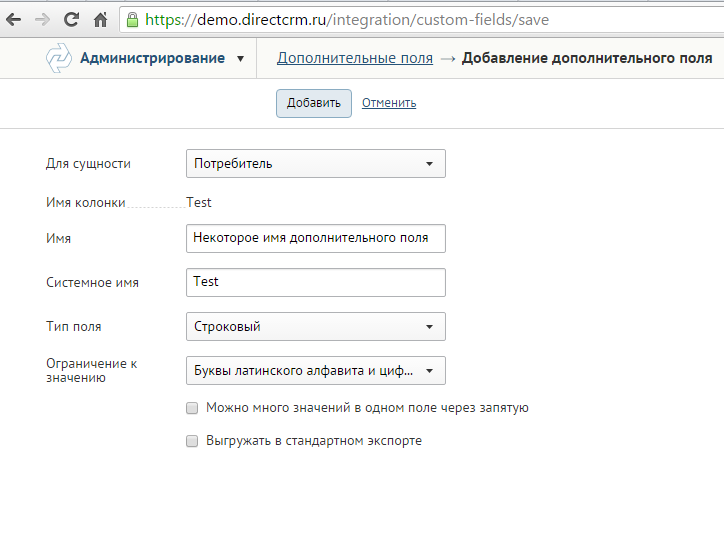
Task: Click the browser forward arrow
Action: pyautogui.click(x=42, y=19)
